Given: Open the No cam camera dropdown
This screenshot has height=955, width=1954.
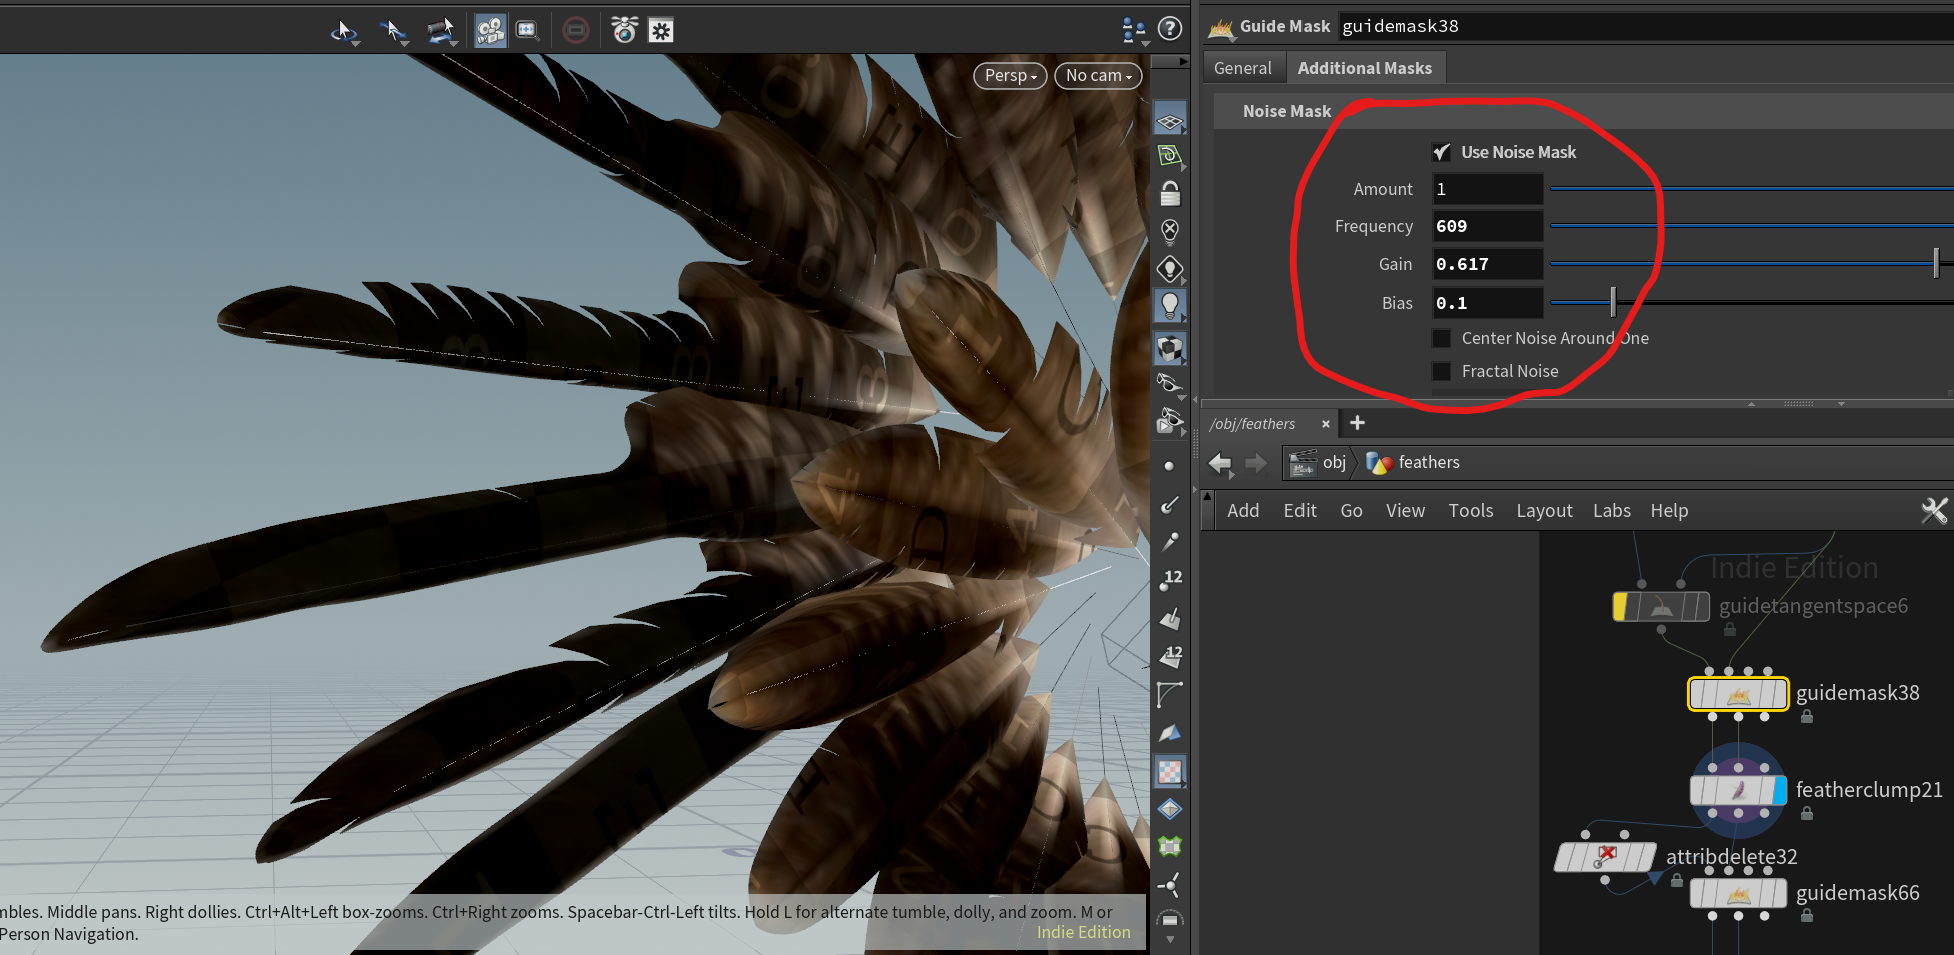Looking at the screenshot, I should pyautogui.click(x=1098, y=76).
